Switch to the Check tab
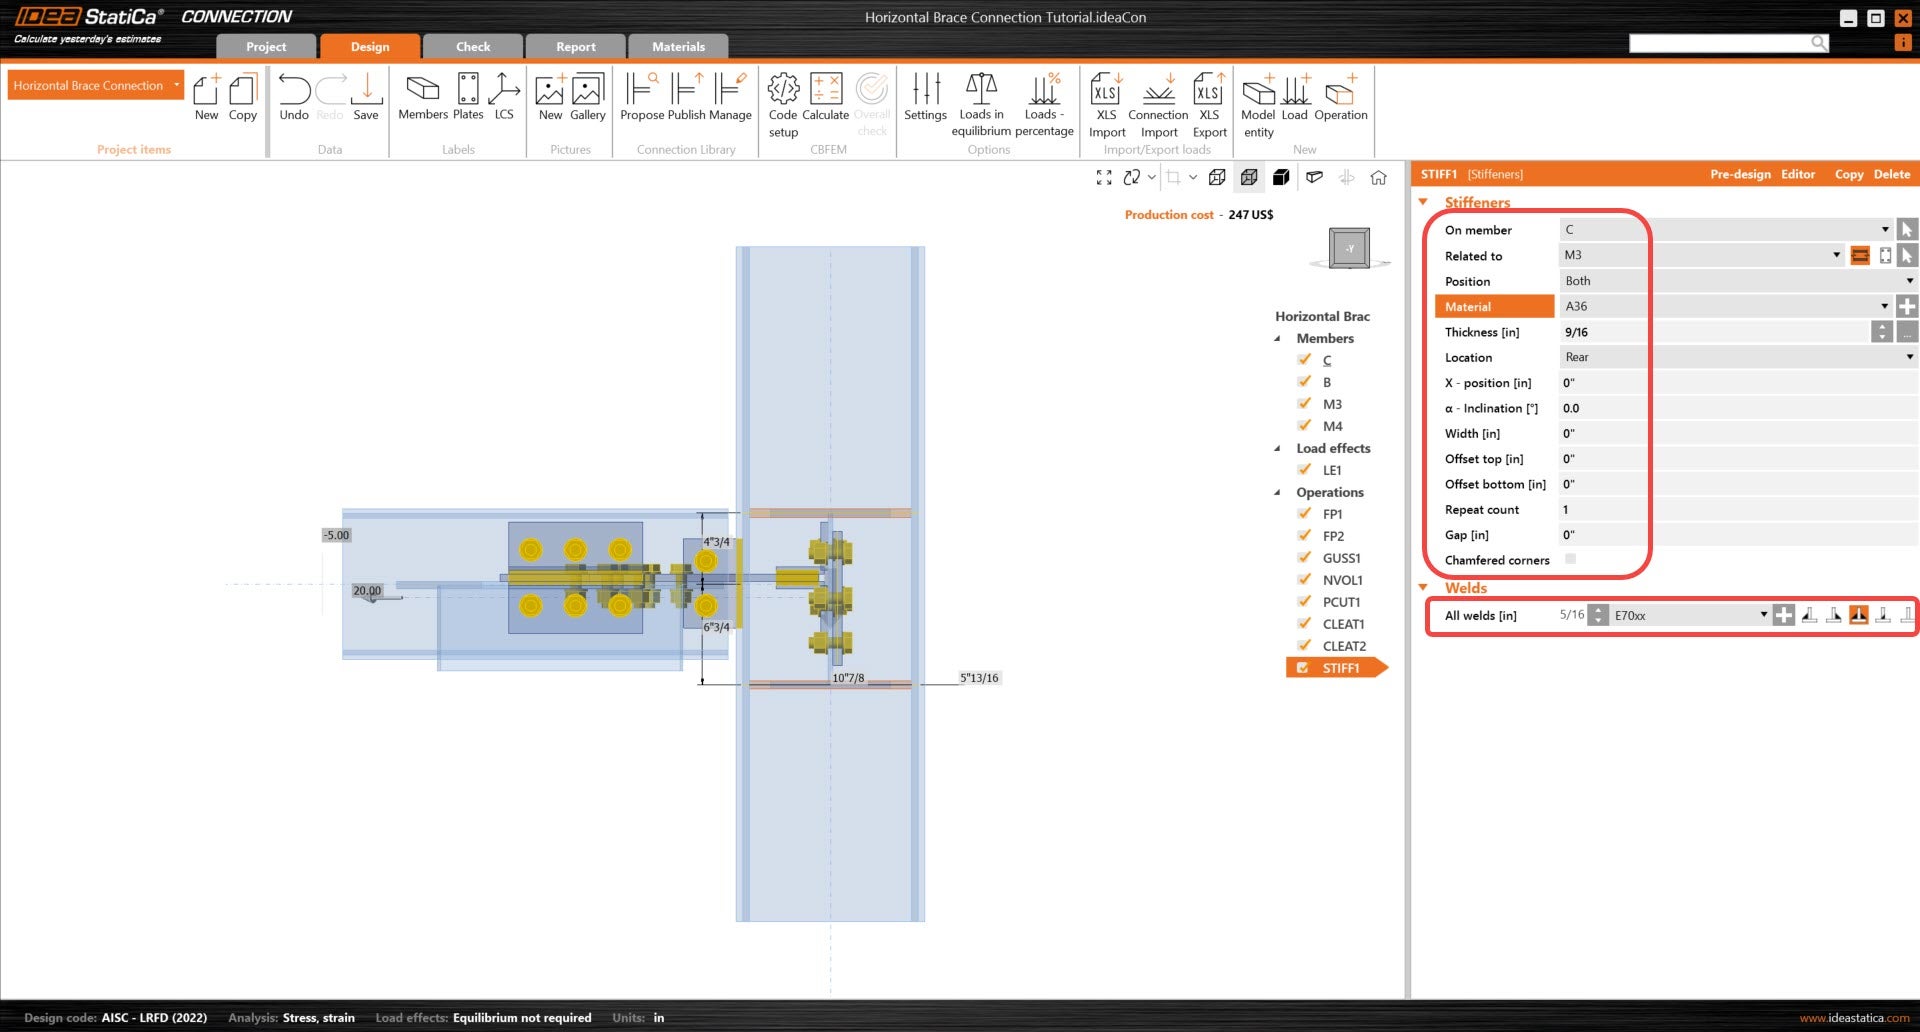This screenshot has width=1920, height=1032. (473, 47)
